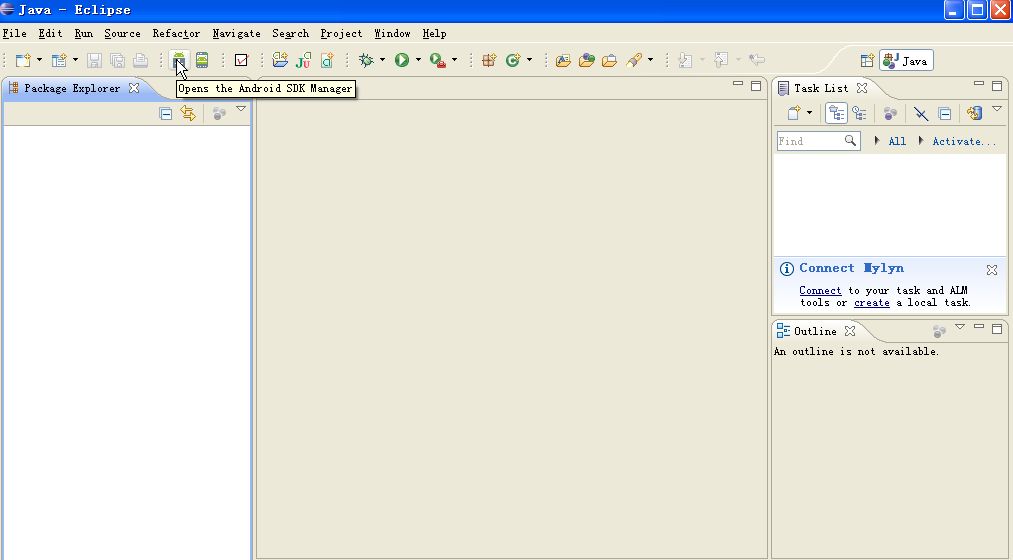Click the Run External Tools icon

click(x=438, y=60)
